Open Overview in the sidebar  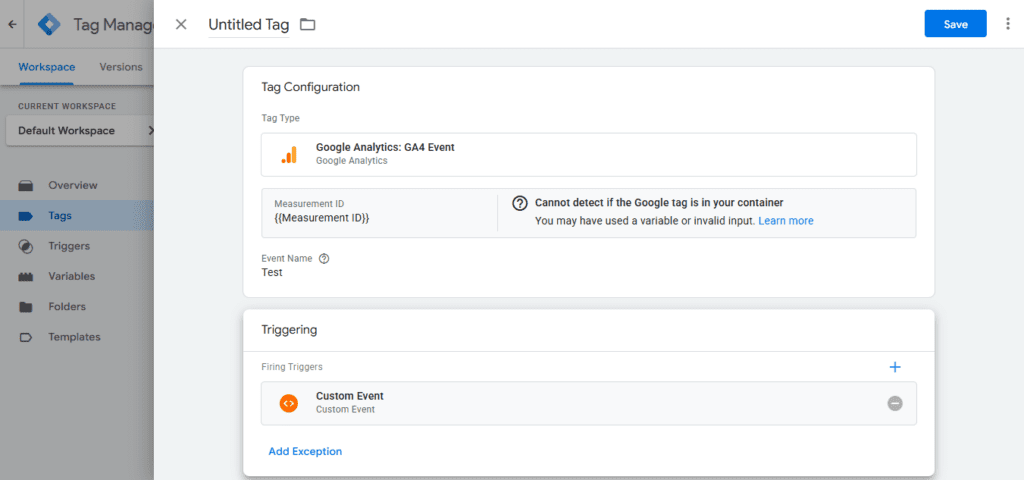(x=72, y=185)
